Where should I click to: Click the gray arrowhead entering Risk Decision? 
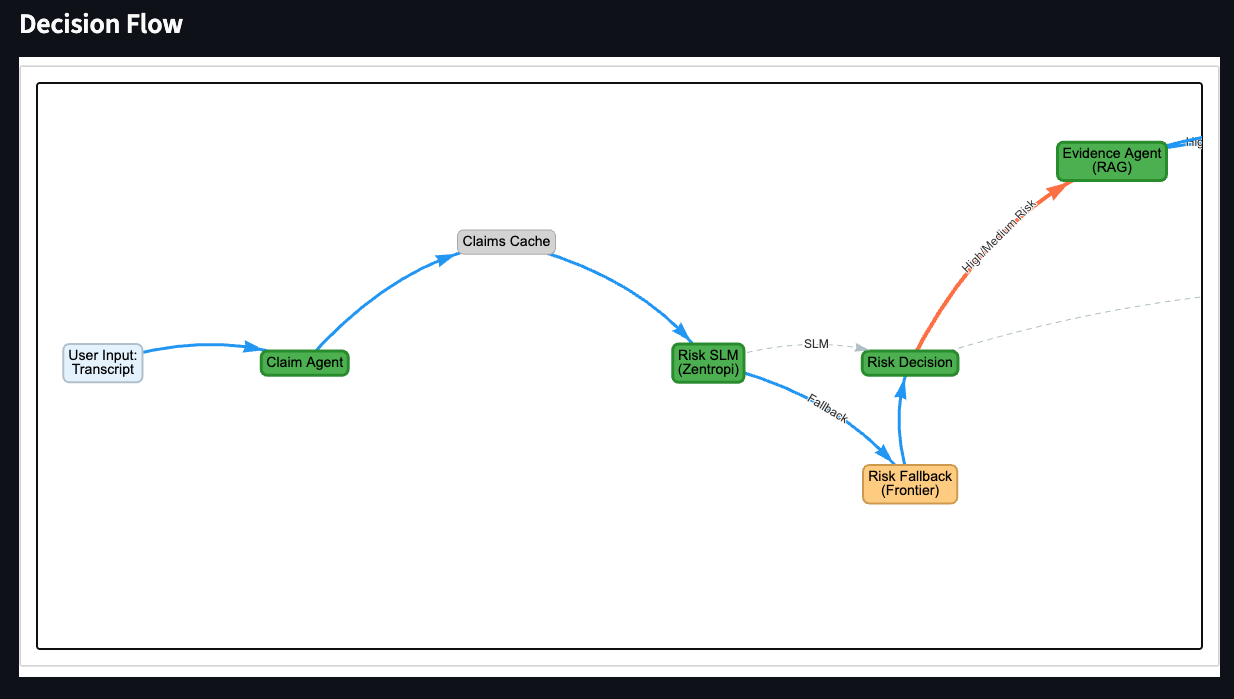862,348
